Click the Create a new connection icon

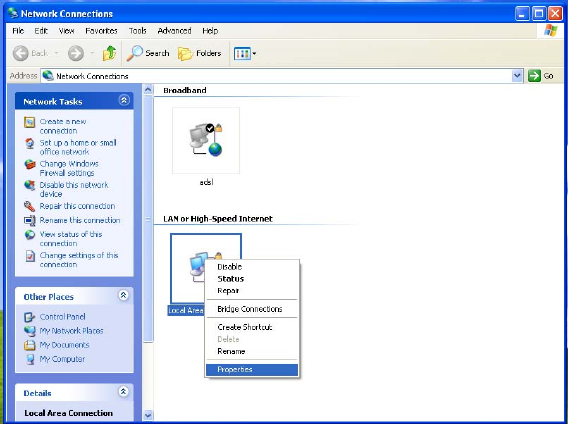[29, 122]
